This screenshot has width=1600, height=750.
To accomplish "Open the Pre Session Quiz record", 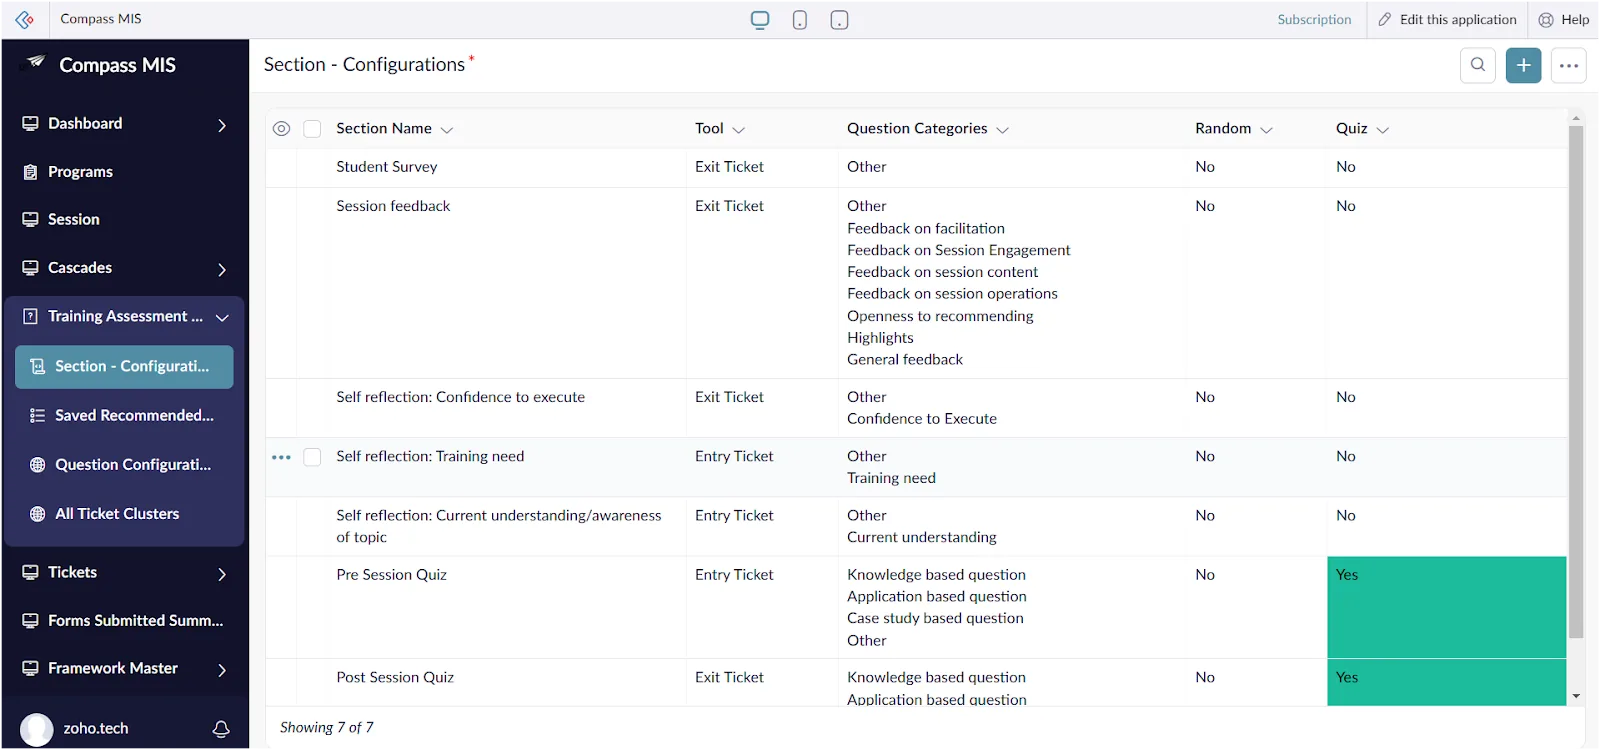I will (392, 575).
